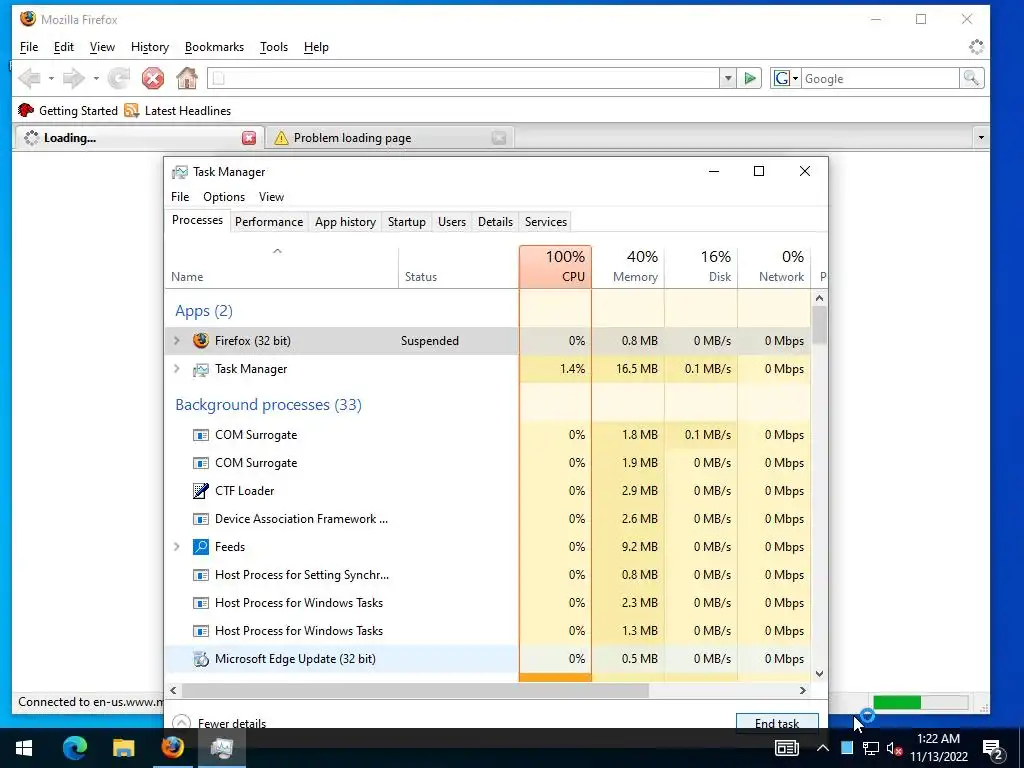Open Microsoft Edge from the taskbar
Image resolution: width=1024 pixels, height=768 pixels.
pos(74,748)
